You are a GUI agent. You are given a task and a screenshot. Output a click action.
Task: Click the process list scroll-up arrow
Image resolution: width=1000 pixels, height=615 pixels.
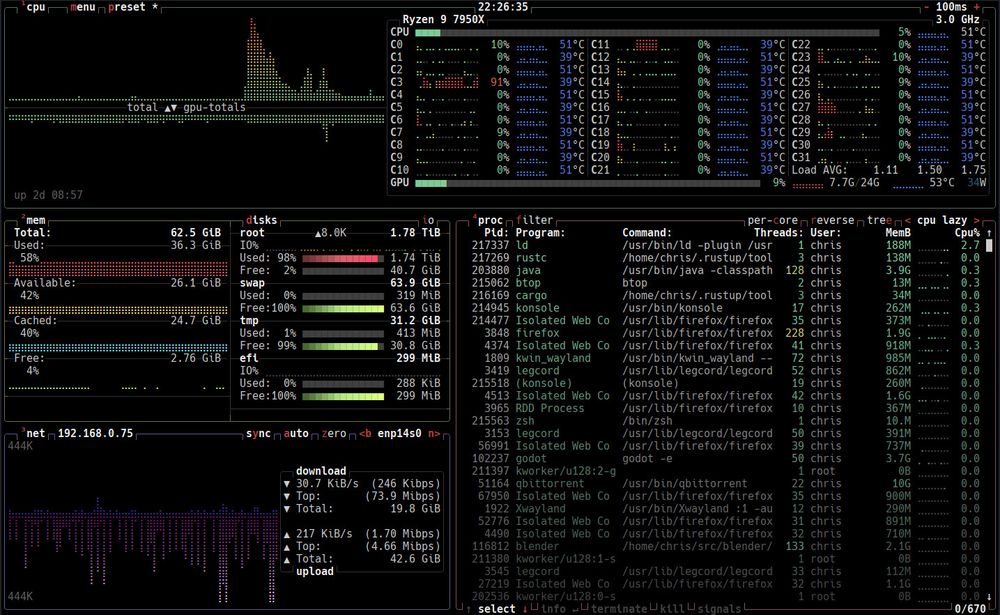click(989, 233)
